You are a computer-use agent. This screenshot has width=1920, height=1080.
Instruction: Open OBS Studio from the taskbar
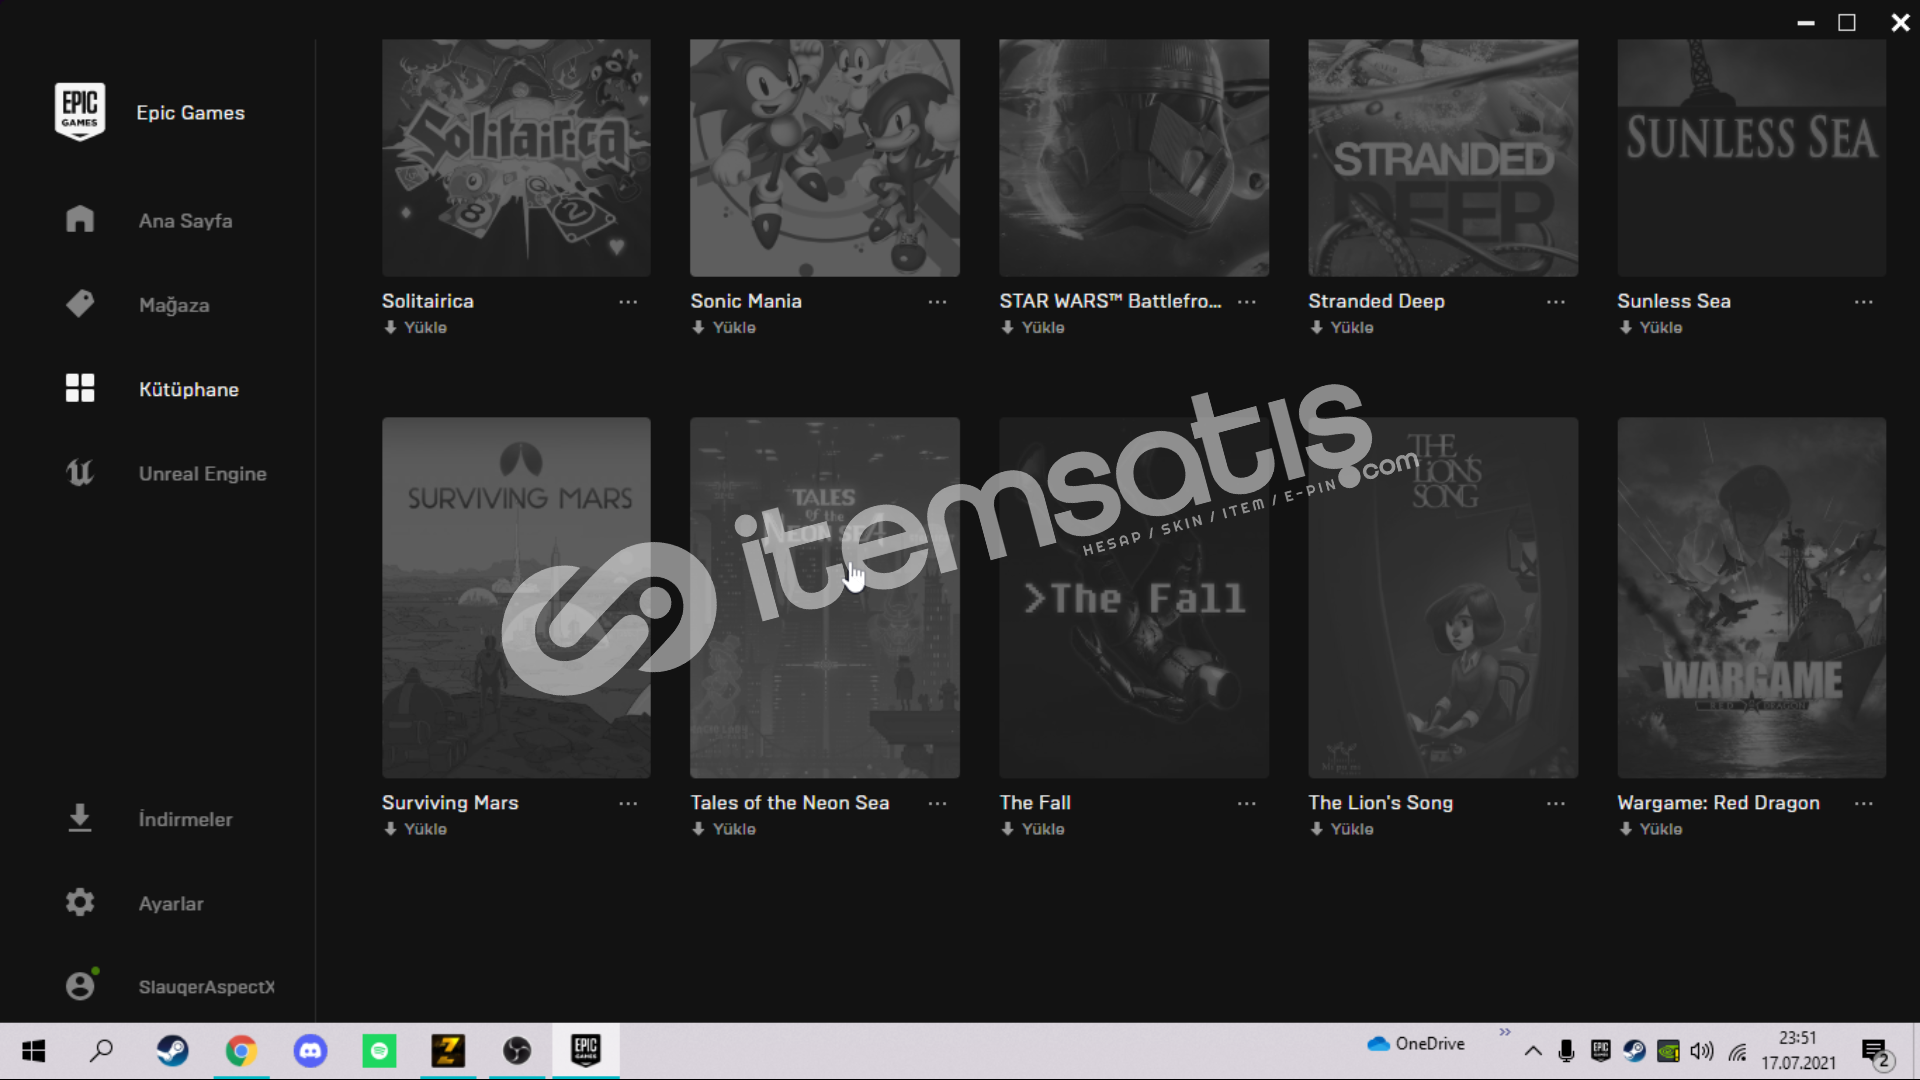tap(517, 1051)
